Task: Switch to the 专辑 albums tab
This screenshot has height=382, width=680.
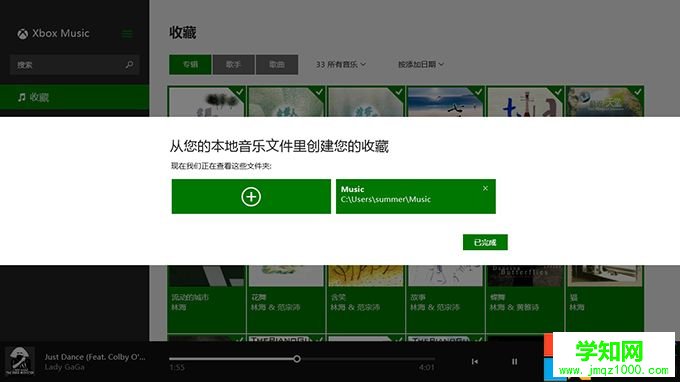Action: 190,65
